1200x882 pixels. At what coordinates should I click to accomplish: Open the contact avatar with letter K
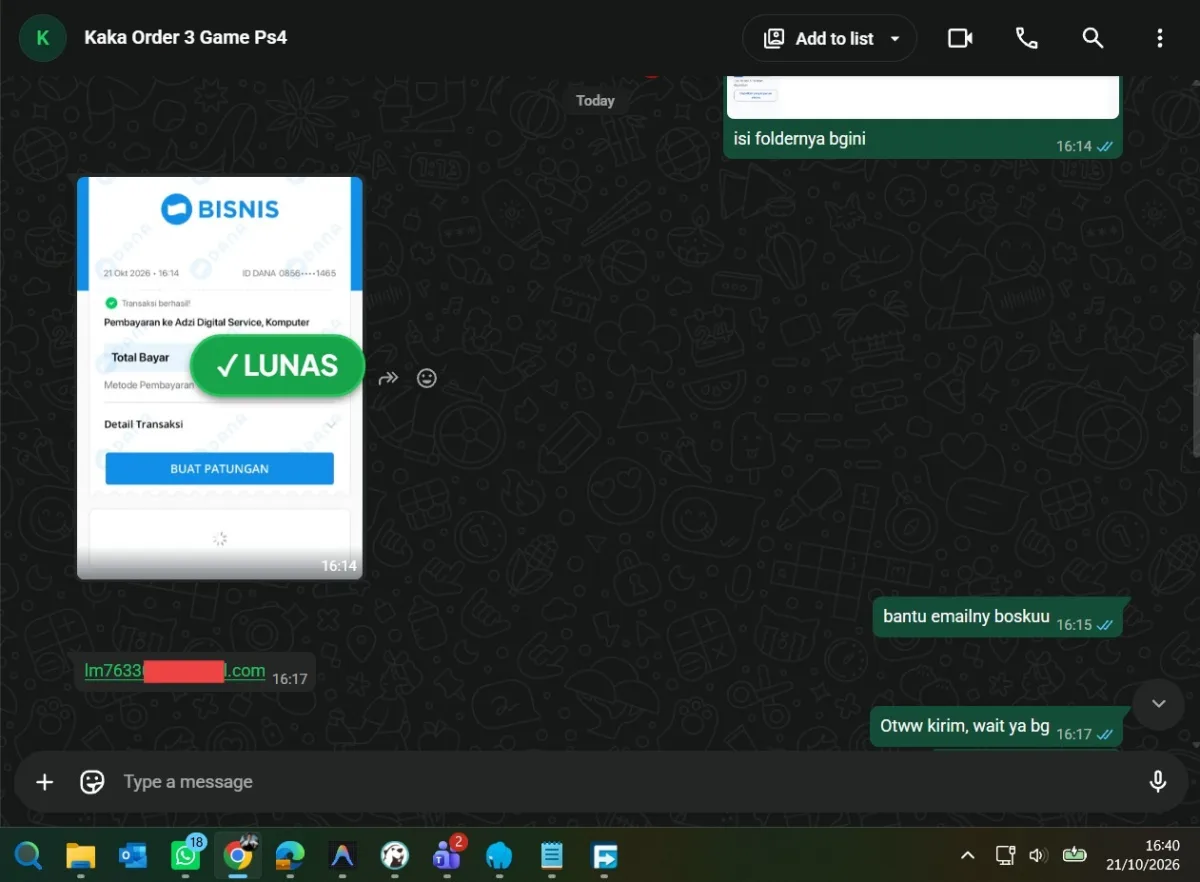[x=43, y=39]
